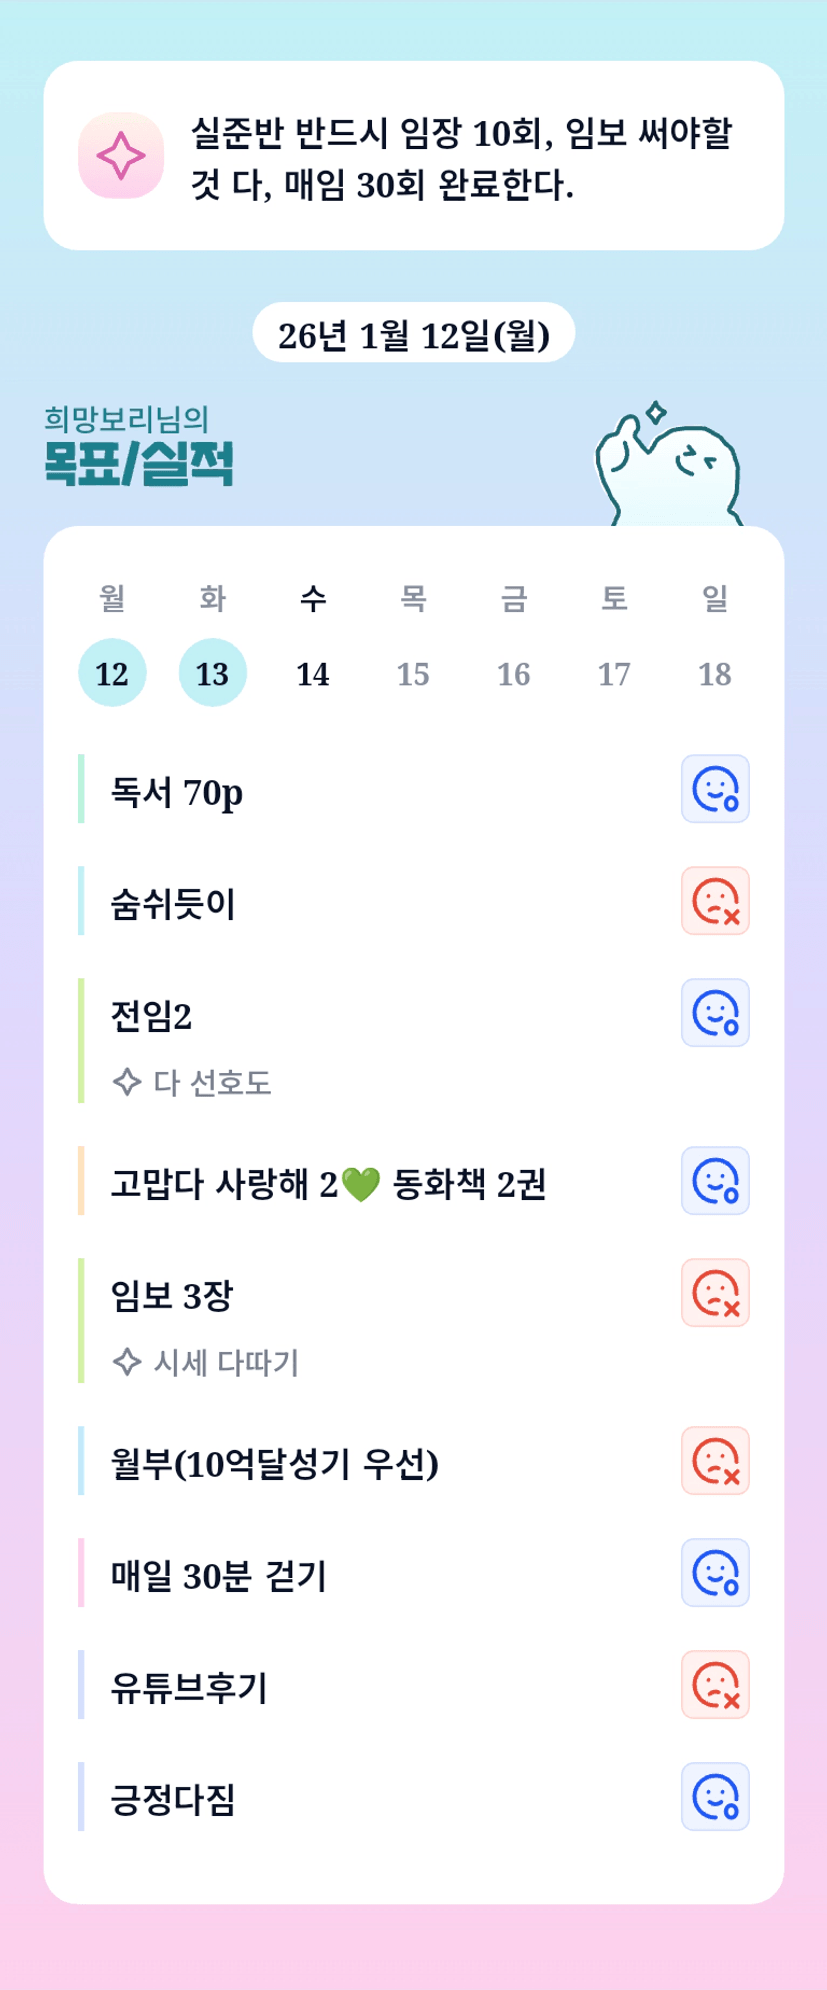The height and width of the screenshot is (1990, 827).
Task: Select Tuesday the 13th in the week row
Action: 212,673
